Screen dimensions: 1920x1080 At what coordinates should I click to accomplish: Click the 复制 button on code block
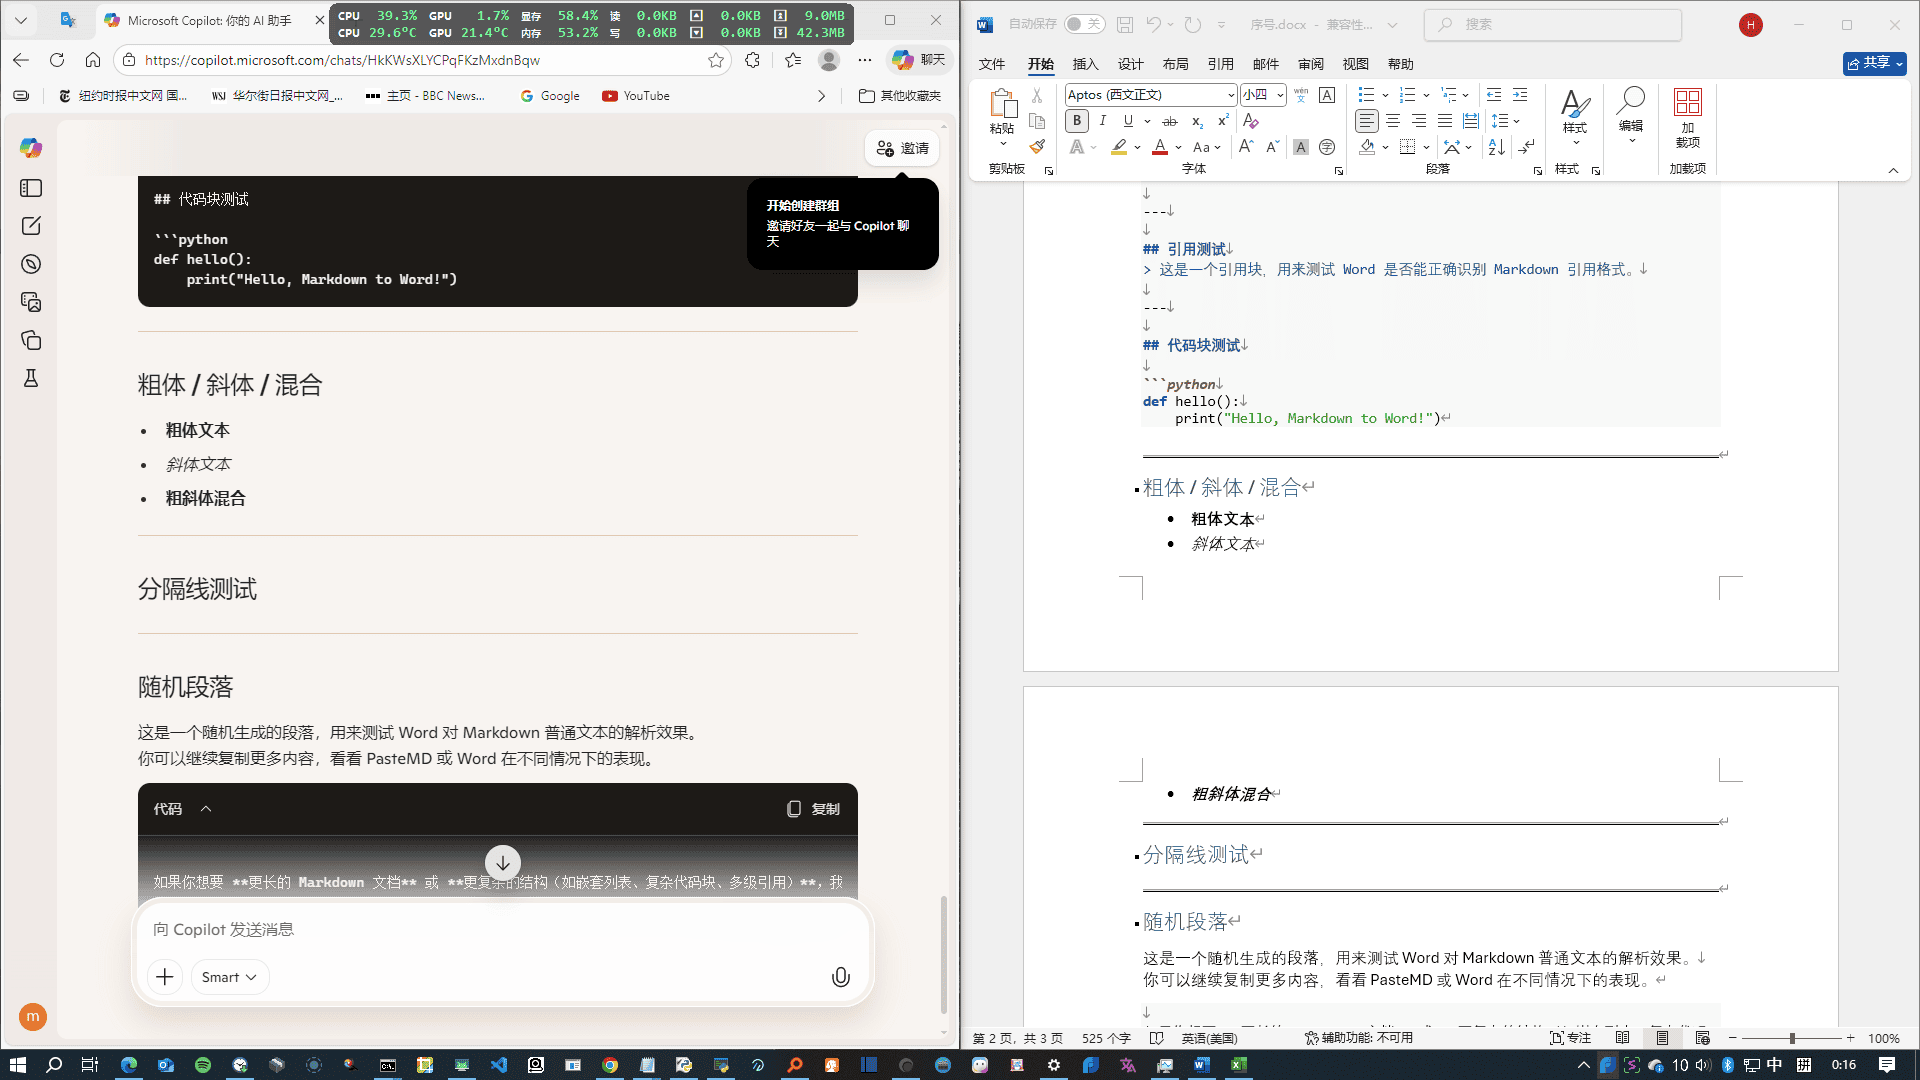point(813,809)
